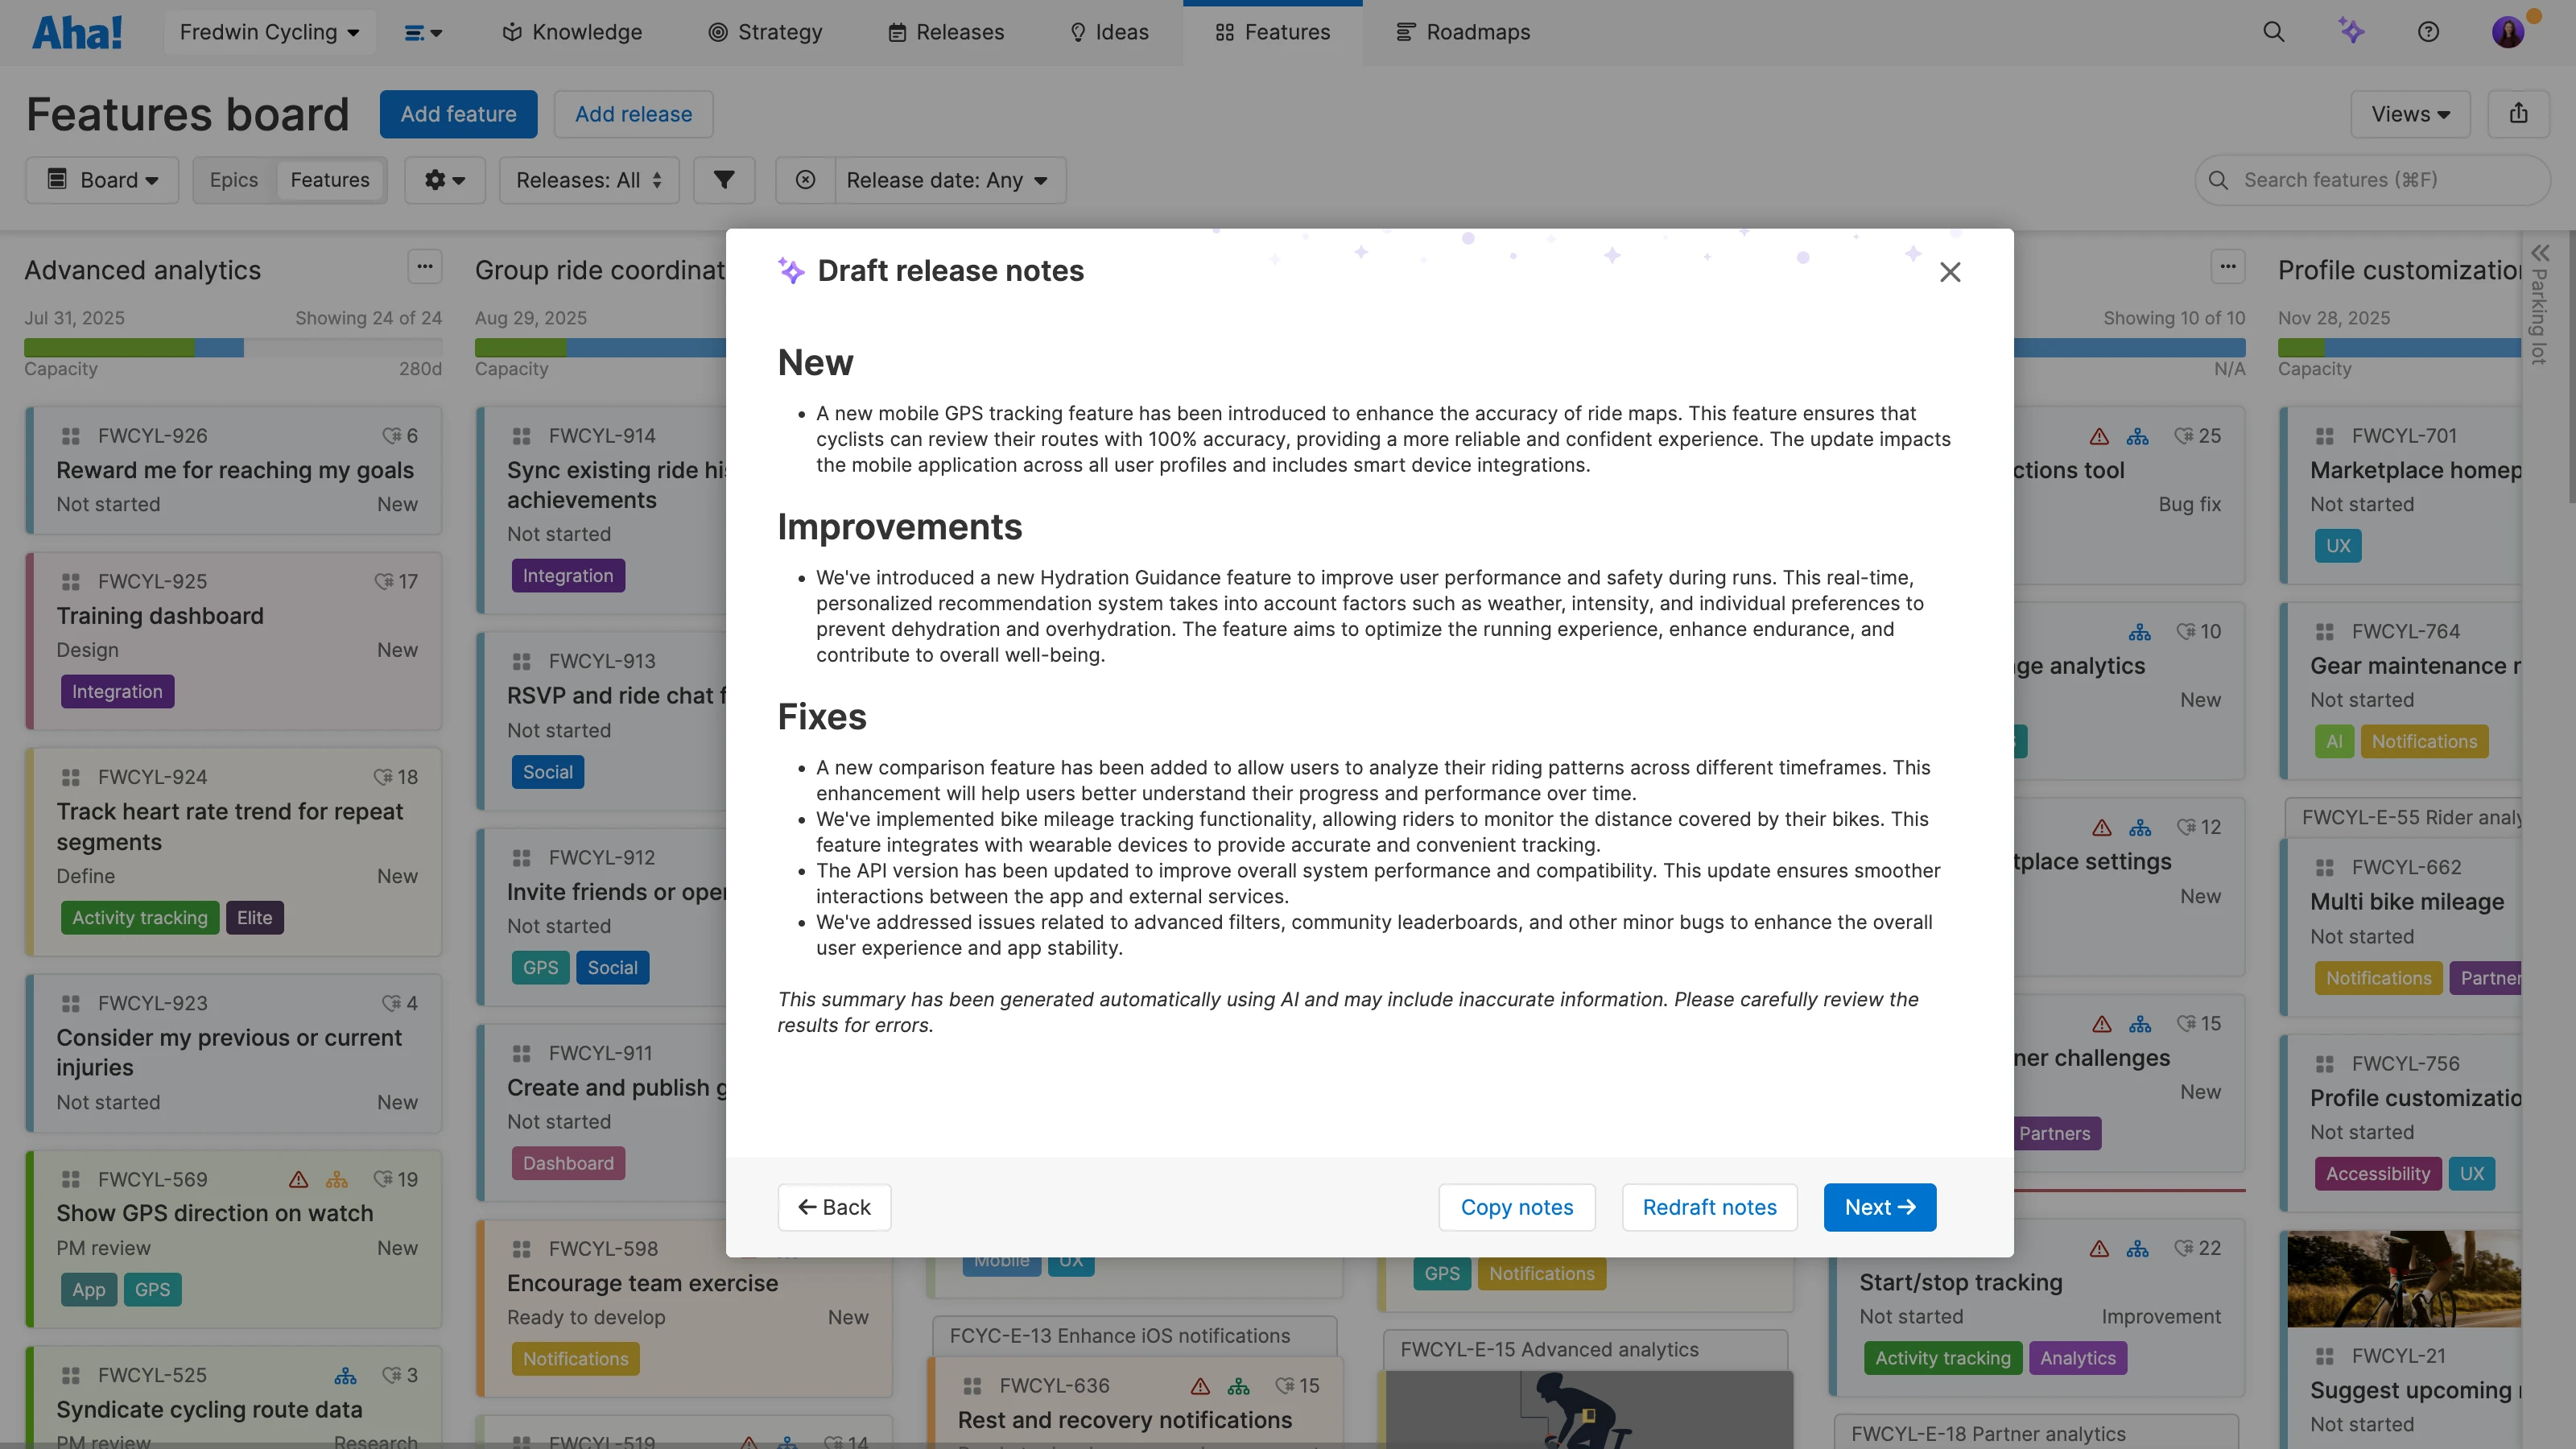Screen dimensions: 2576x1449
Task: Click the Copy notes button
Action: point(1516,1207)
